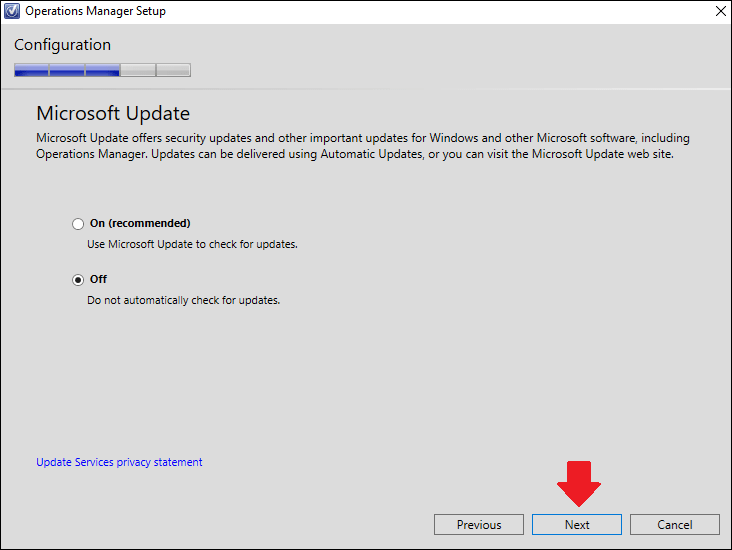The height and width of the screenshot is (550, 732).
Task: Continue setup with the Next button
Action: pos(577,525)
